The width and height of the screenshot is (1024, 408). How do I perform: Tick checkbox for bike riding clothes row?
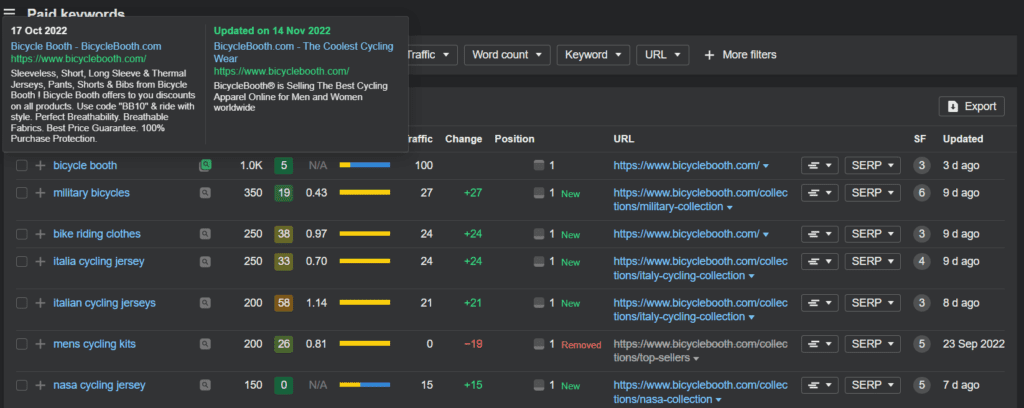click(22, 234)
